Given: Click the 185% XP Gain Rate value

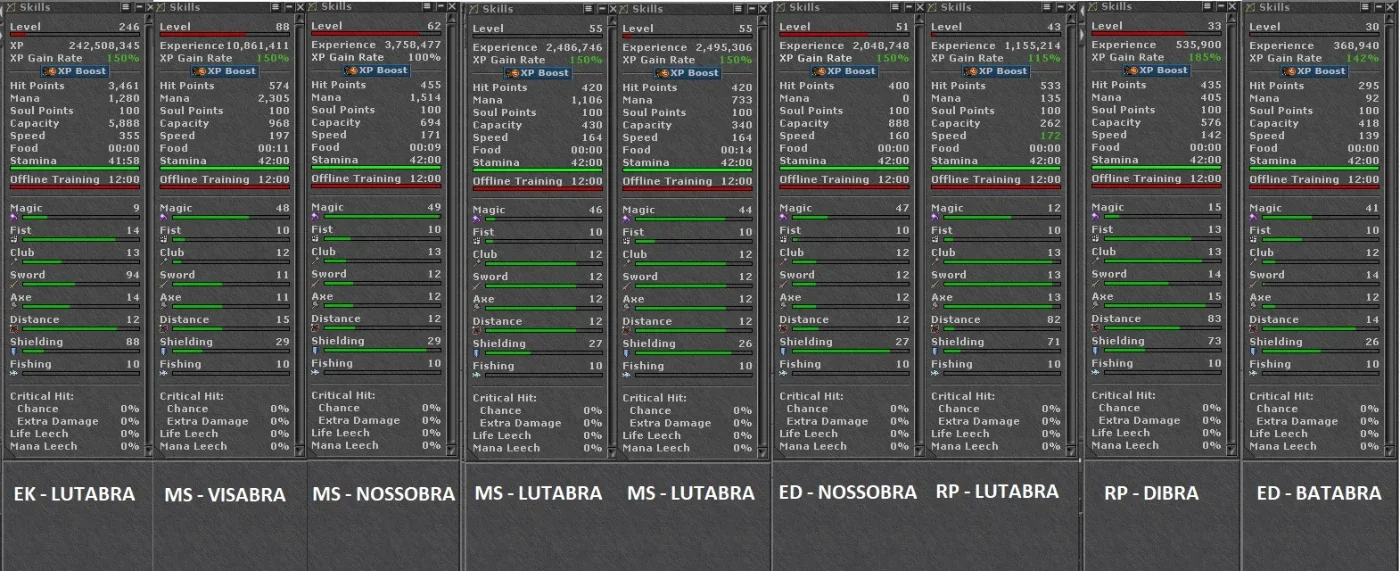Looking at the screenshot, I should pyautogui.click(x=1206, y=57).
